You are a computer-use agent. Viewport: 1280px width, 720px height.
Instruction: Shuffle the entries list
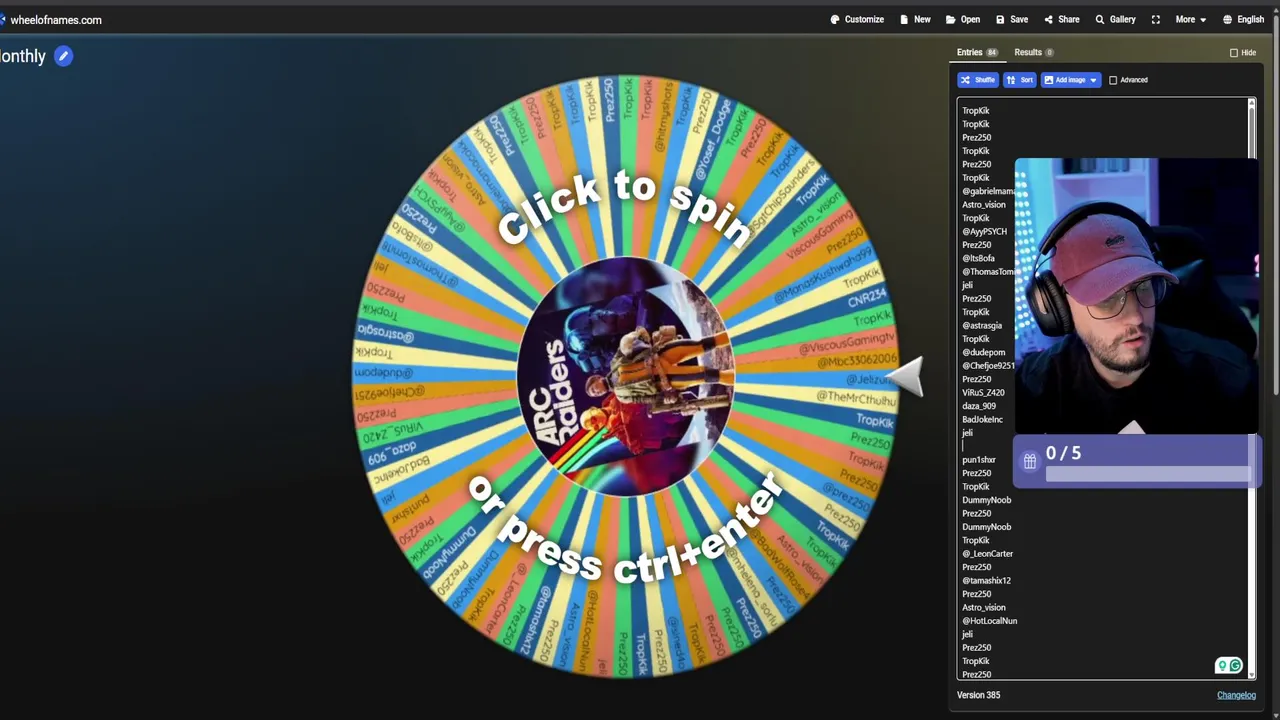977,80
